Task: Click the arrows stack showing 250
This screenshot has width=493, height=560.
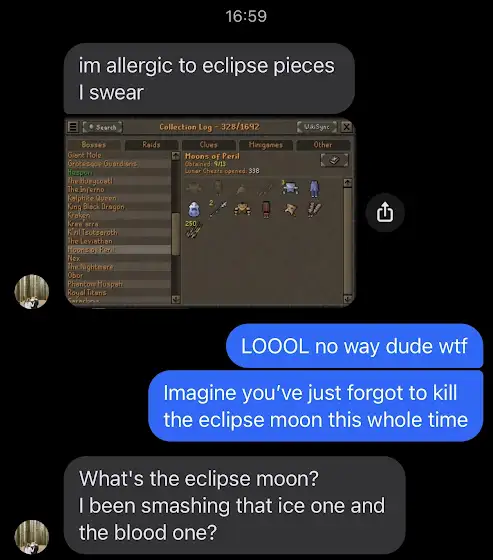Action: [x=193, y=230]
